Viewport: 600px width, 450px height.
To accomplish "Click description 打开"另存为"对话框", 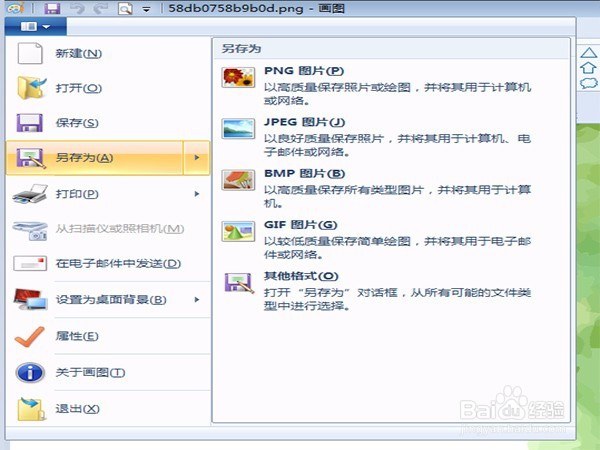I will click(331, 293).
